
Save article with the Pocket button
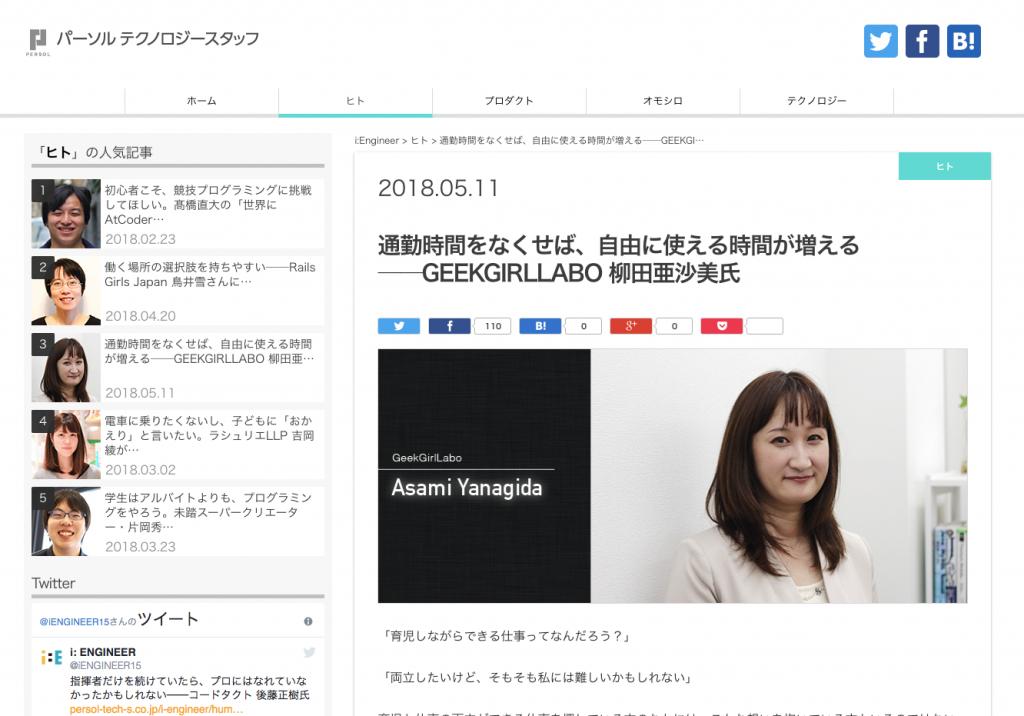coord(721,326)
